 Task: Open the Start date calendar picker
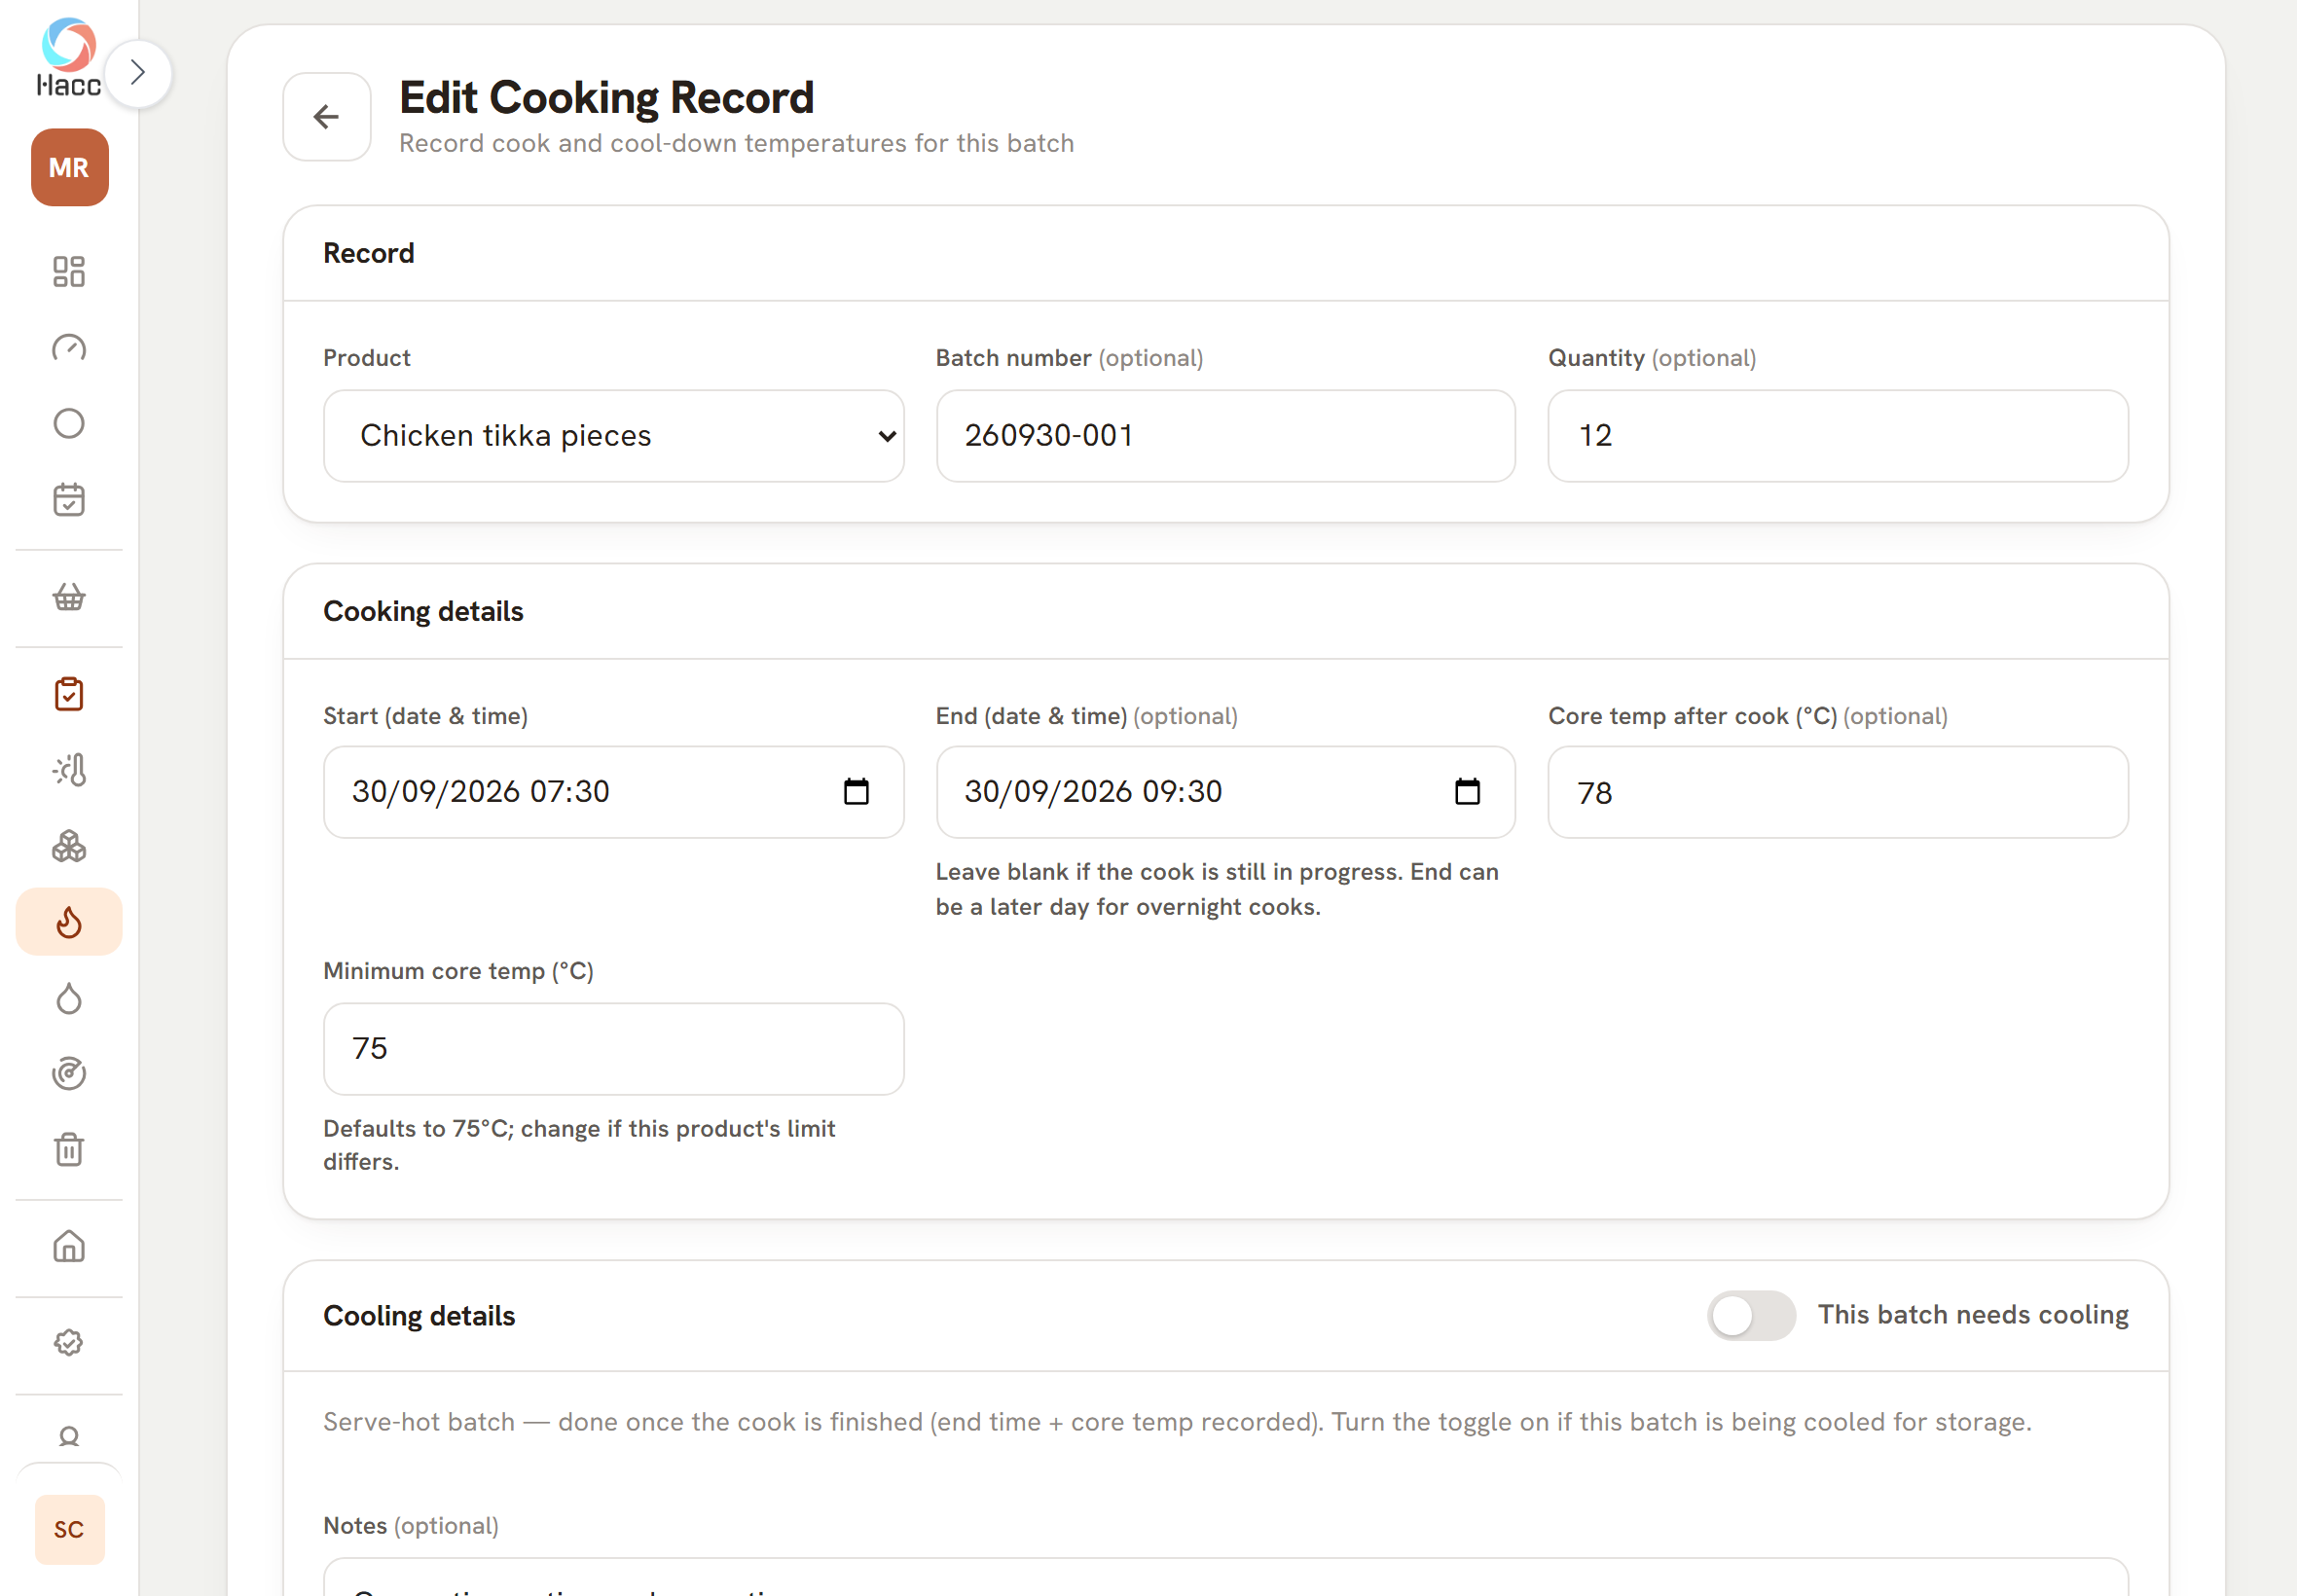point(856,792)
